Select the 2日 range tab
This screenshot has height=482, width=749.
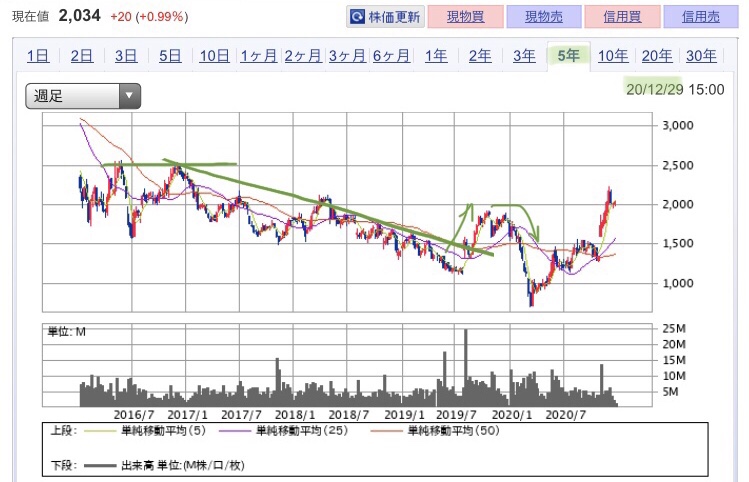(83, 56)
